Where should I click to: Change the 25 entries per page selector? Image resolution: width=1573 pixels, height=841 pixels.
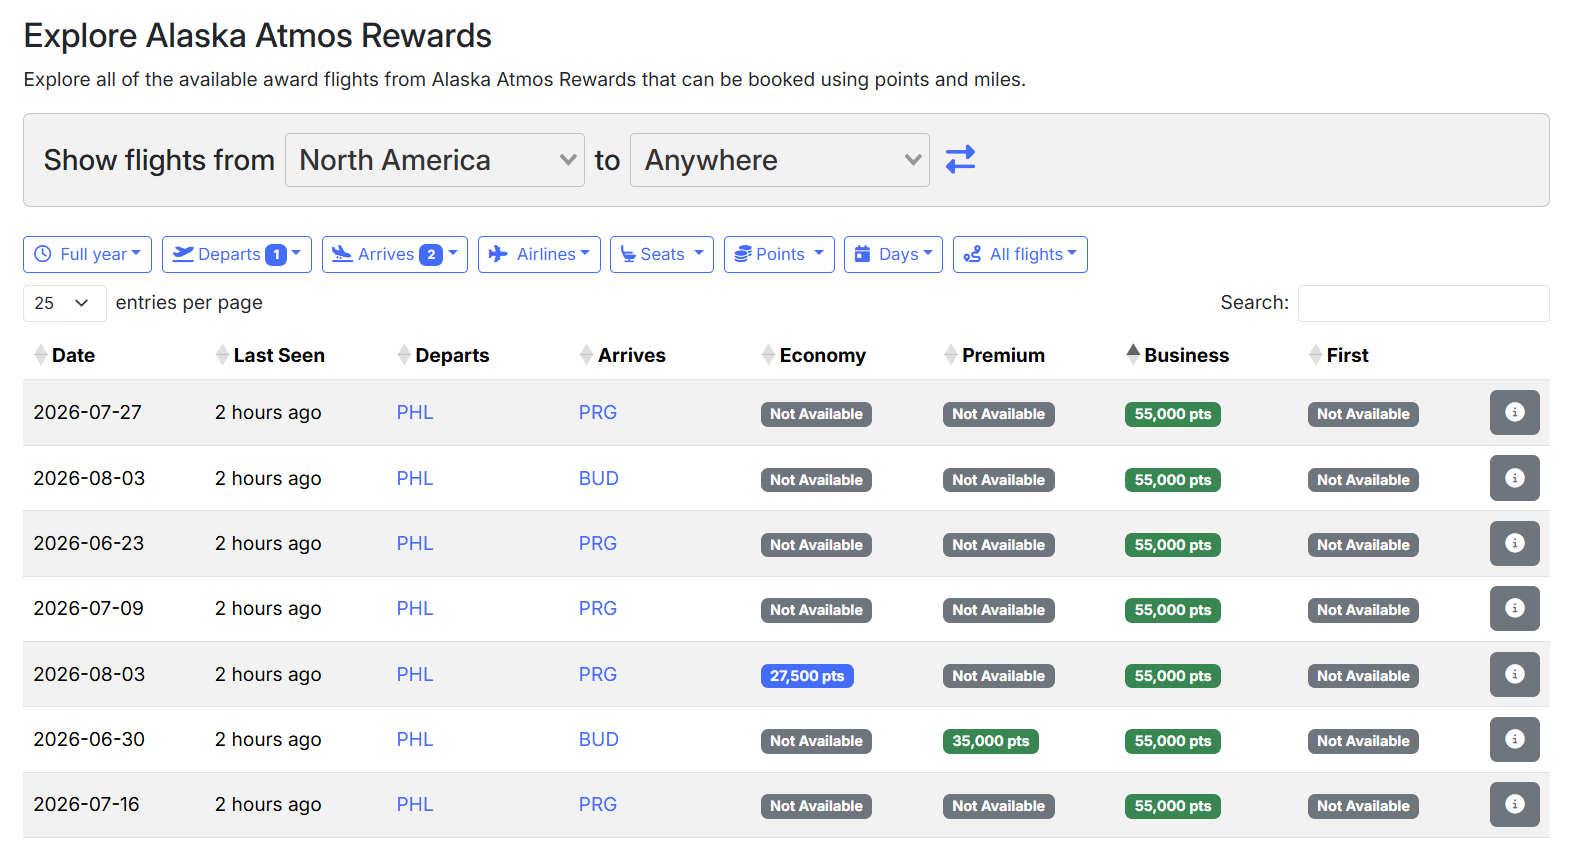pyautogui.click(x=64, y=303)
